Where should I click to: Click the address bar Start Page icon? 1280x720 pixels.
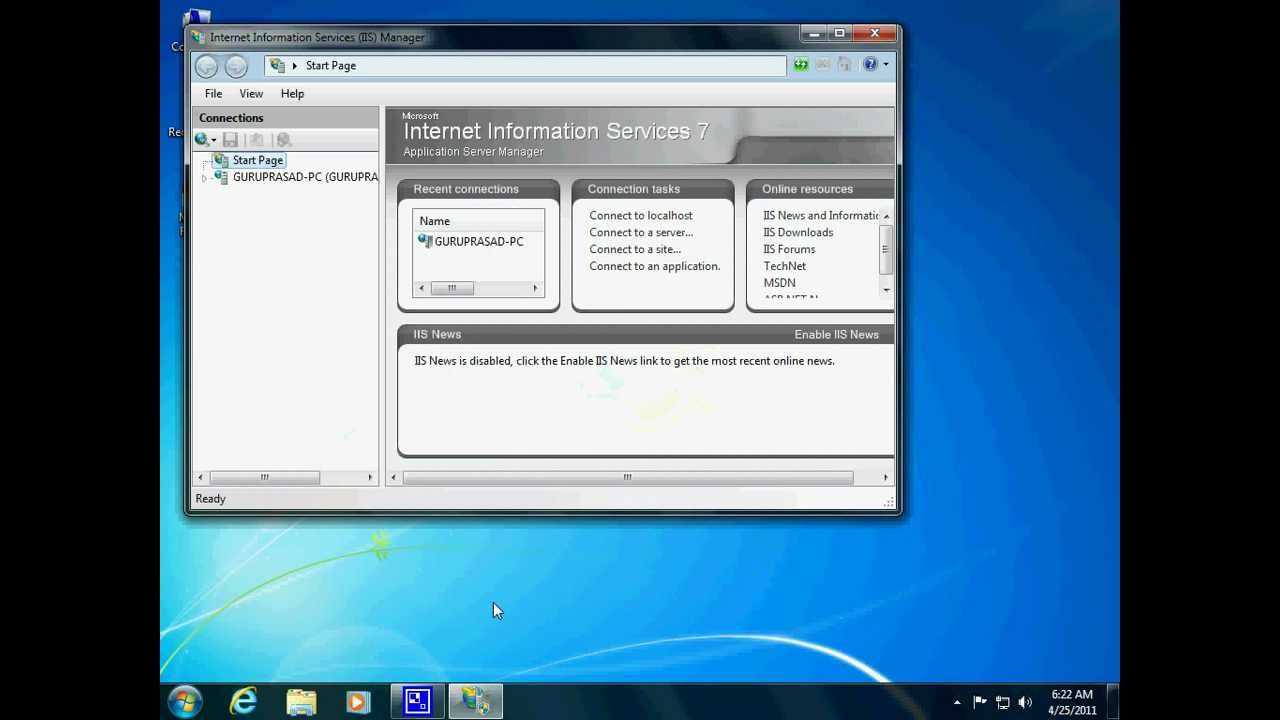[278, 65]
